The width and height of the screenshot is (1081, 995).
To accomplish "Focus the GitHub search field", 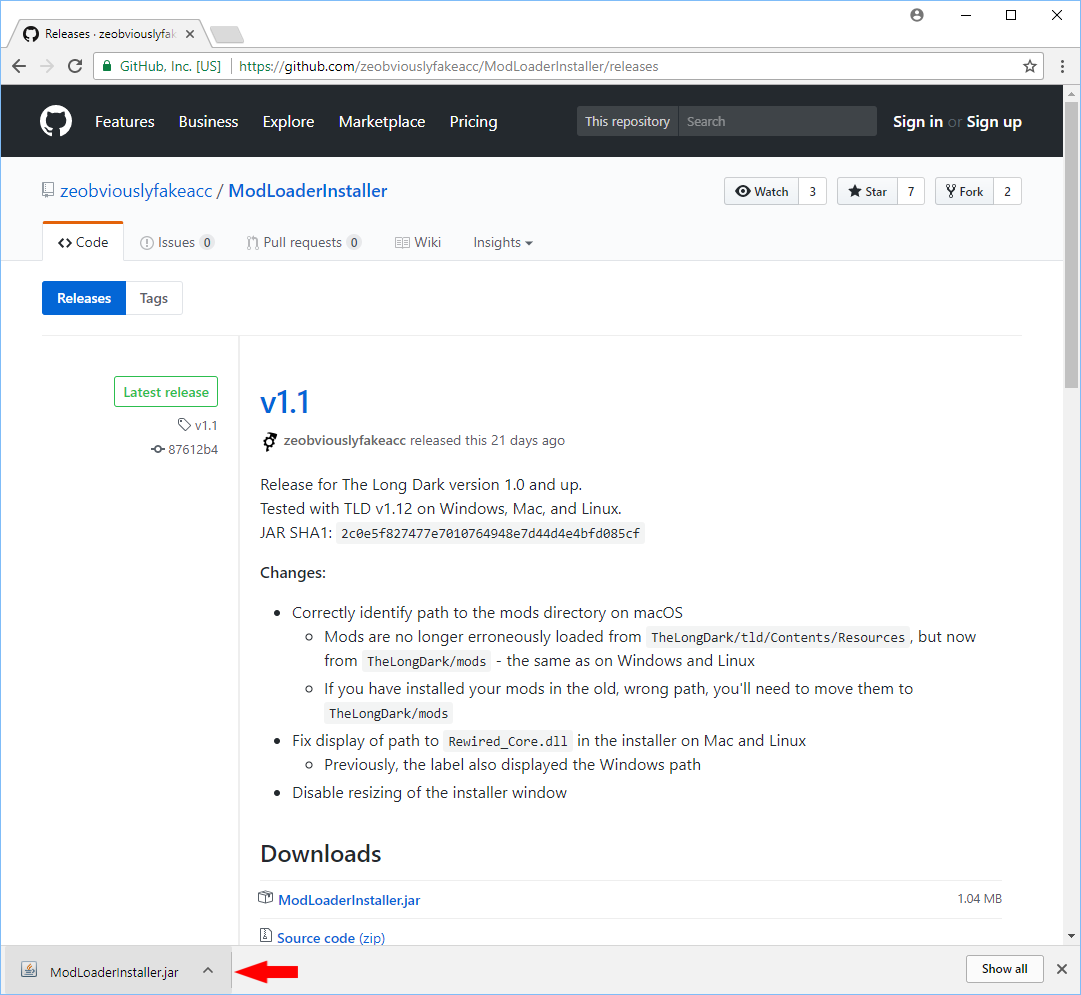I will [x=778, y=121].
